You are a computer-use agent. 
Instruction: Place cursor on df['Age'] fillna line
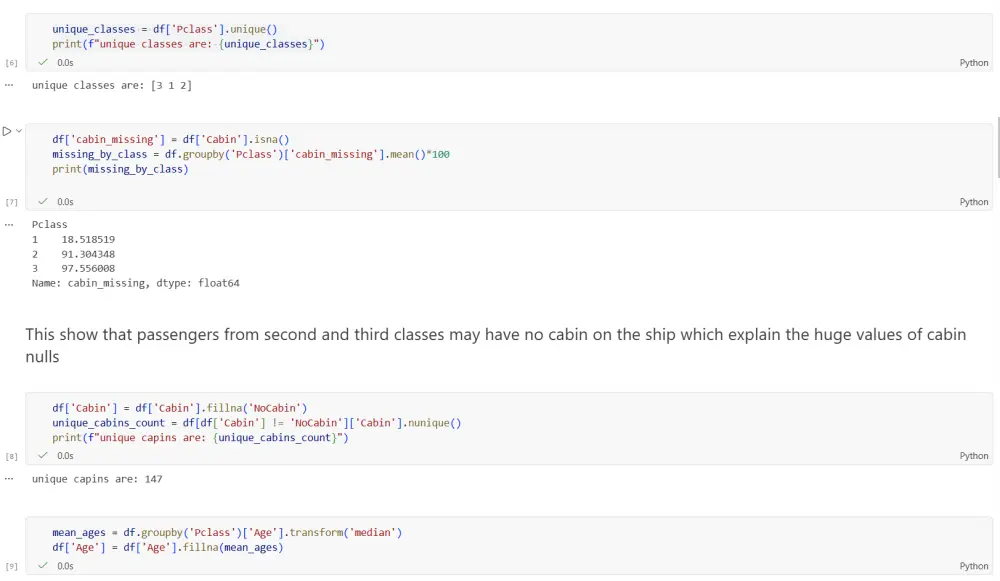(x=168, y=547)
